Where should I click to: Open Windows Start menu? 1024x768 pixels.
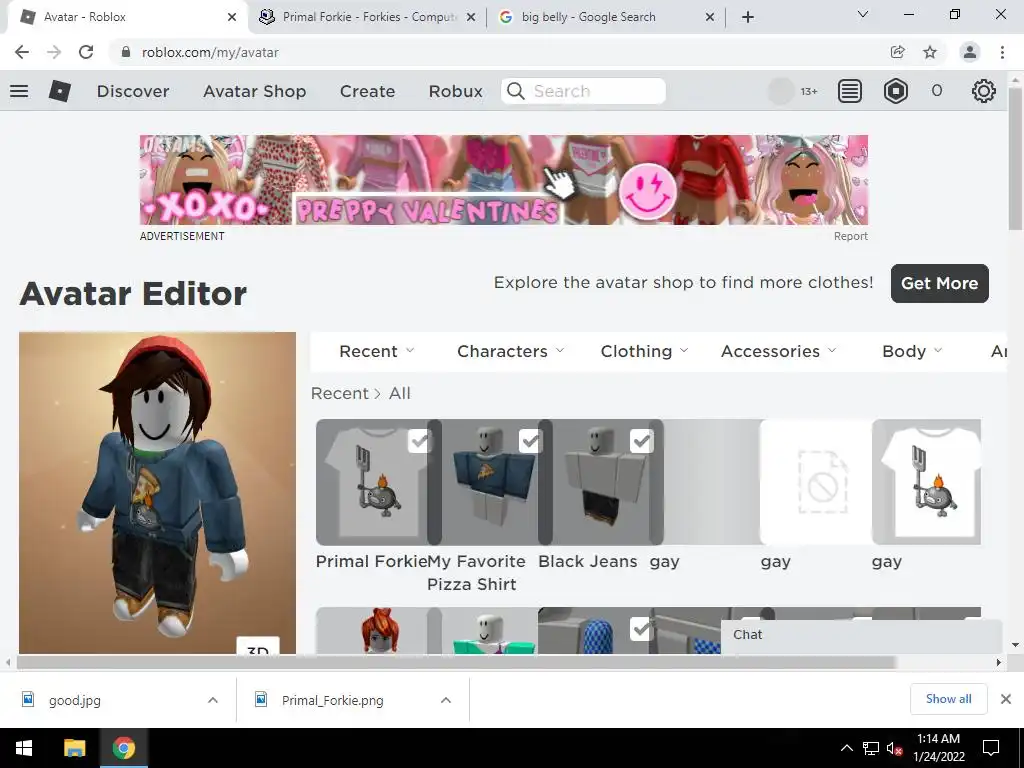click(24, 748)
